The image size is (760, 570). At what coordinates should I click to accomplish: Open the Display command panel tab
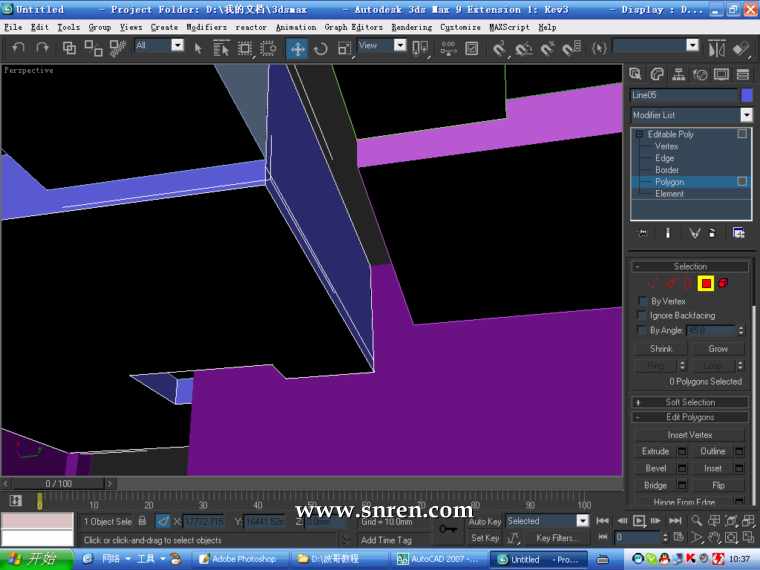(721, 74)
